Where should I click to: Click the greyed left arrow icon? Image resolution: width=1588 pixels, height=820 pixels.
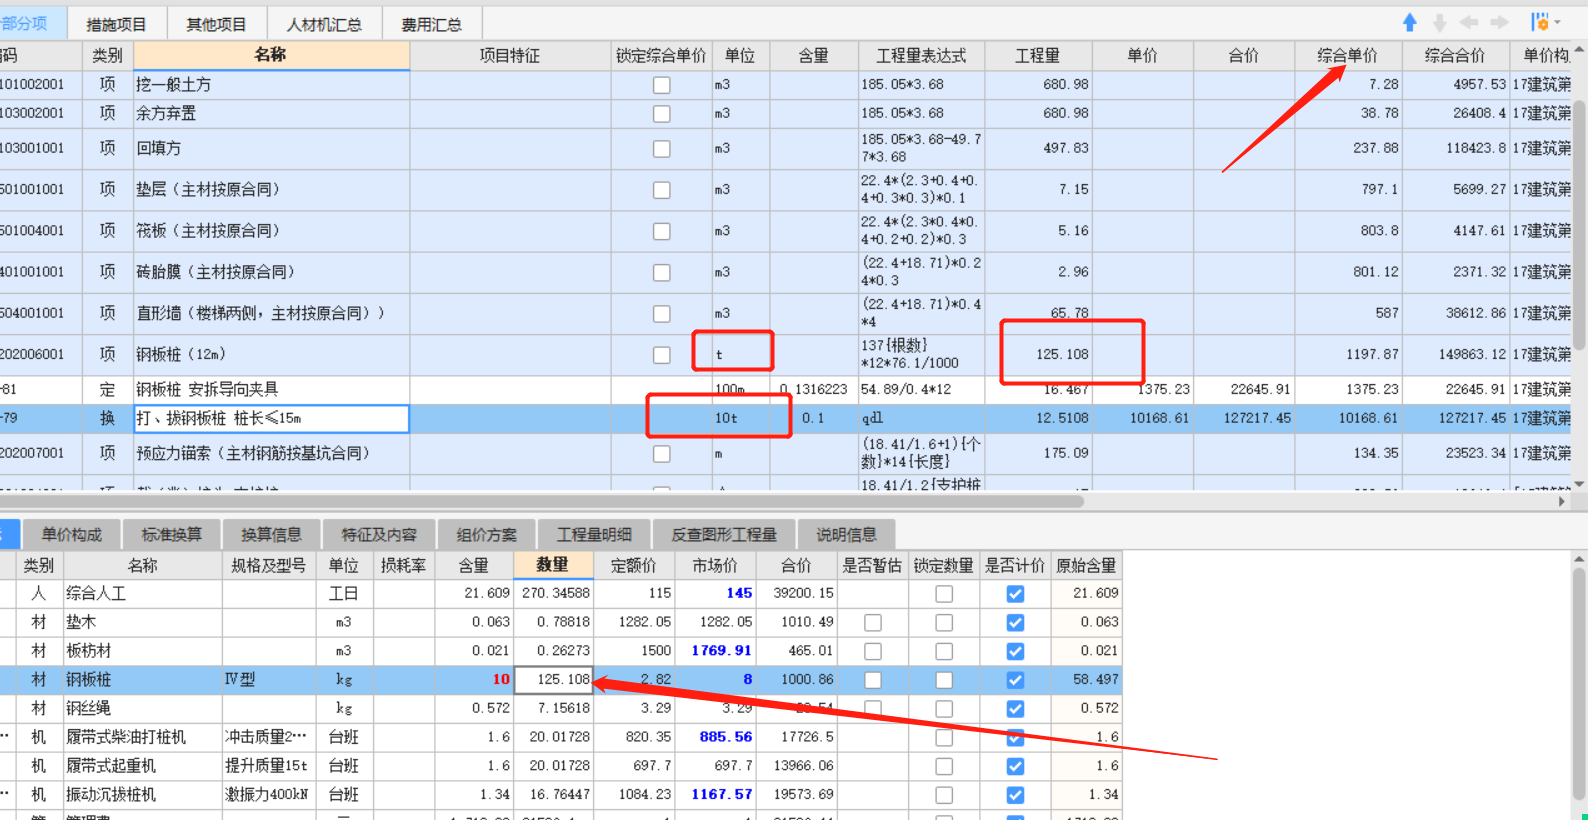(1469, 22)
